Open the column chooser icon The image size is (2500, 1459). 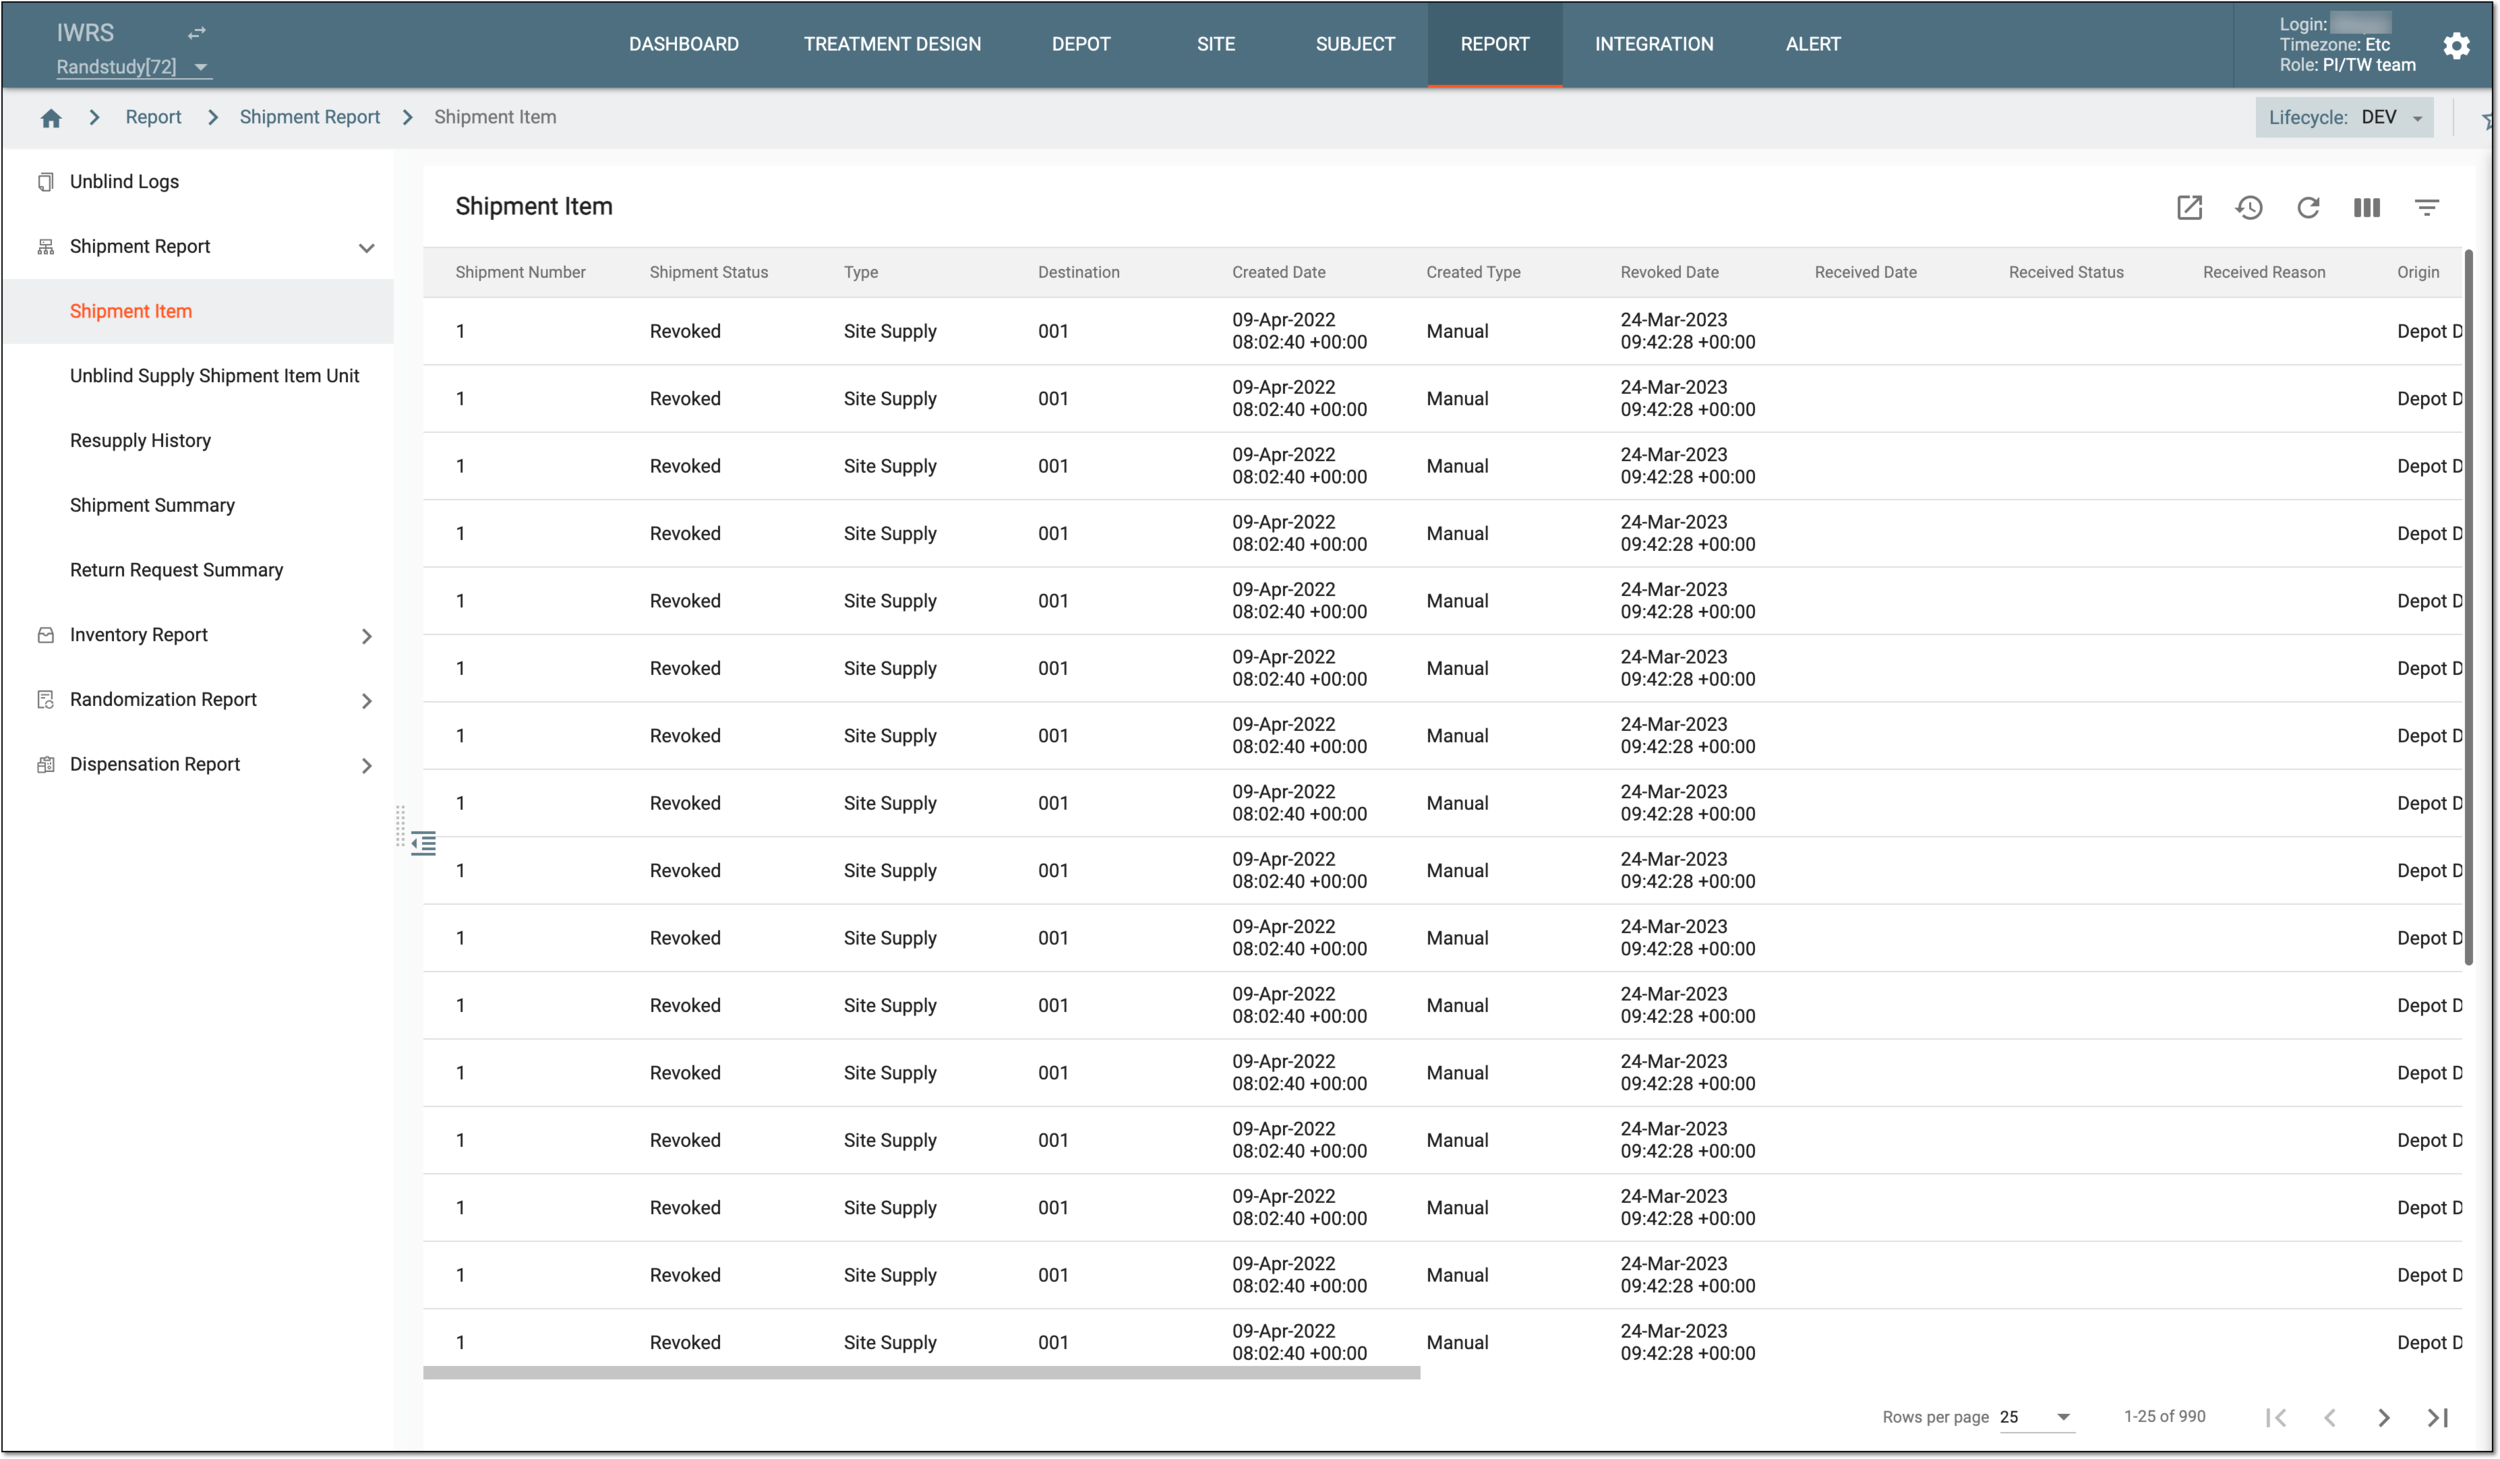[x=2367, y=207]
